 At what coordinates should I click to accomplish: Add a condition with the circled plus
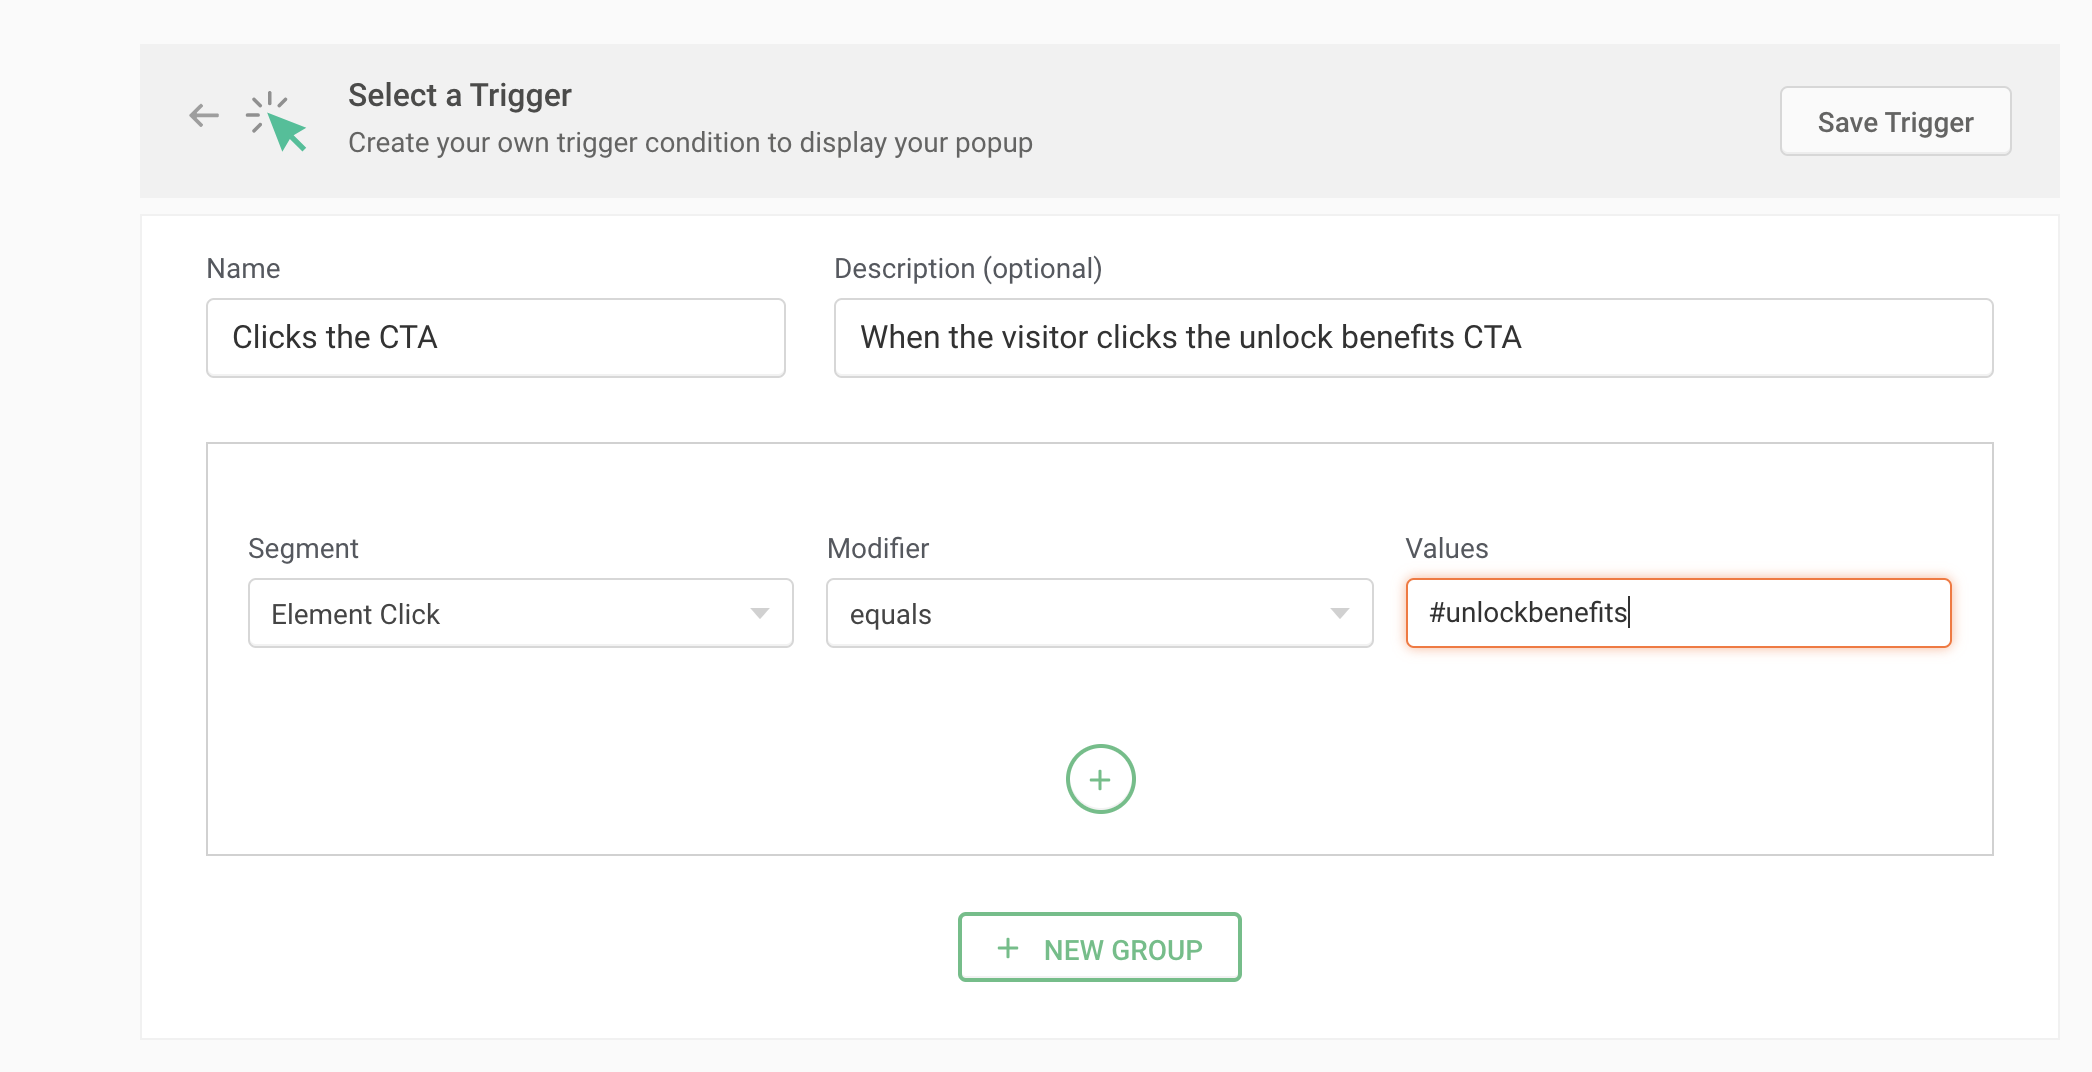(1100, 779)
